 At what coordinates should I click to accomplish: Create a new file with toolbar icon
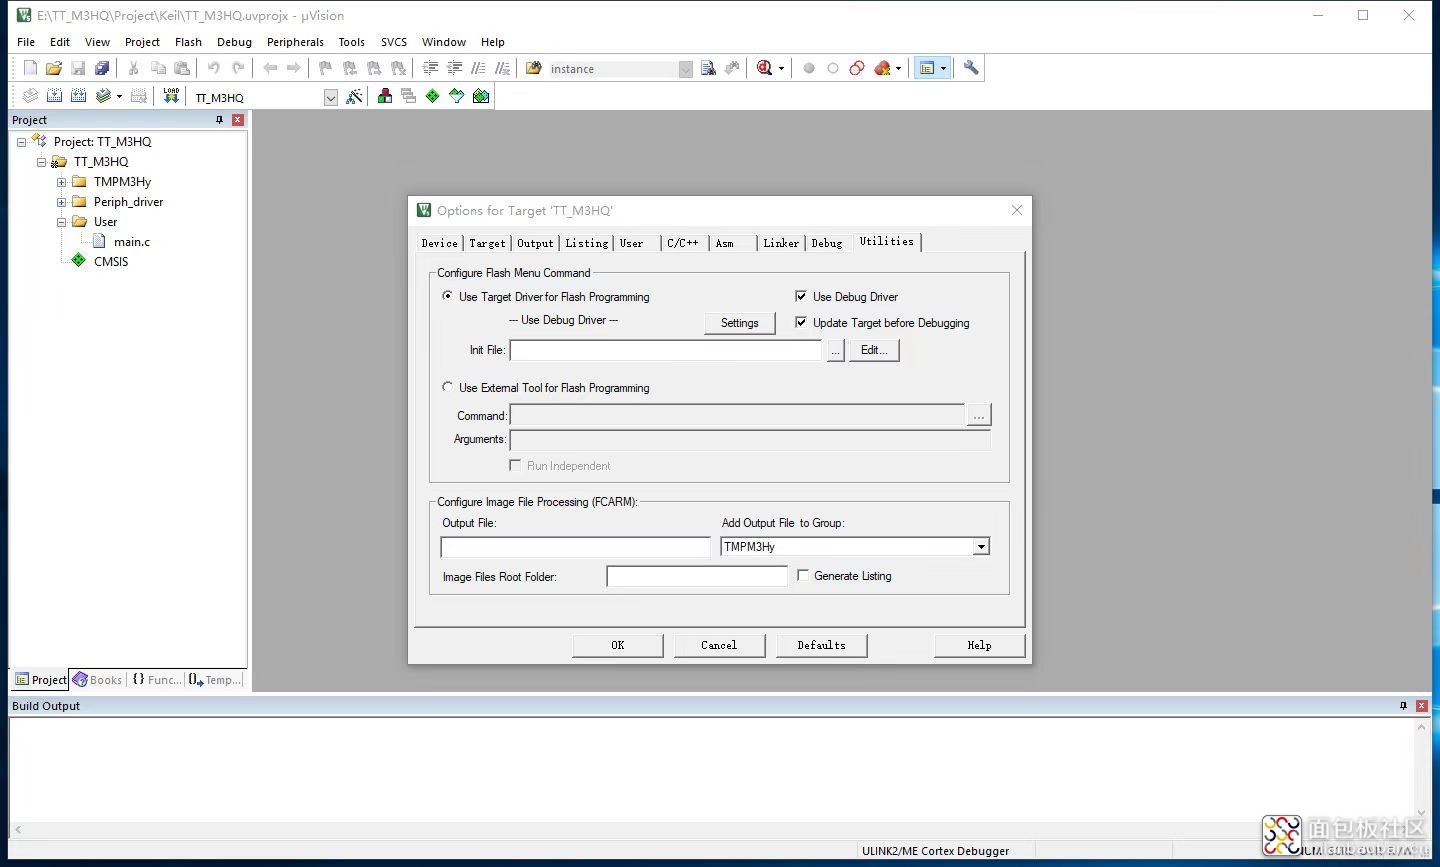pyautogui.click(x=30, y=68)
